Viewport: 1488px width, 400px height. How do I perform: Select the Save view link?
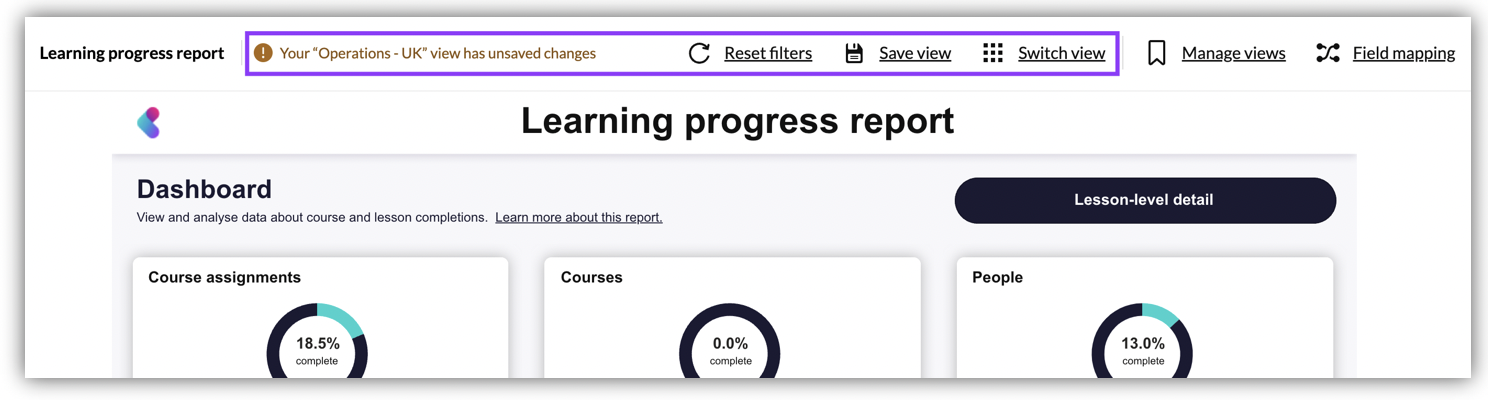[x=915, y=53]
